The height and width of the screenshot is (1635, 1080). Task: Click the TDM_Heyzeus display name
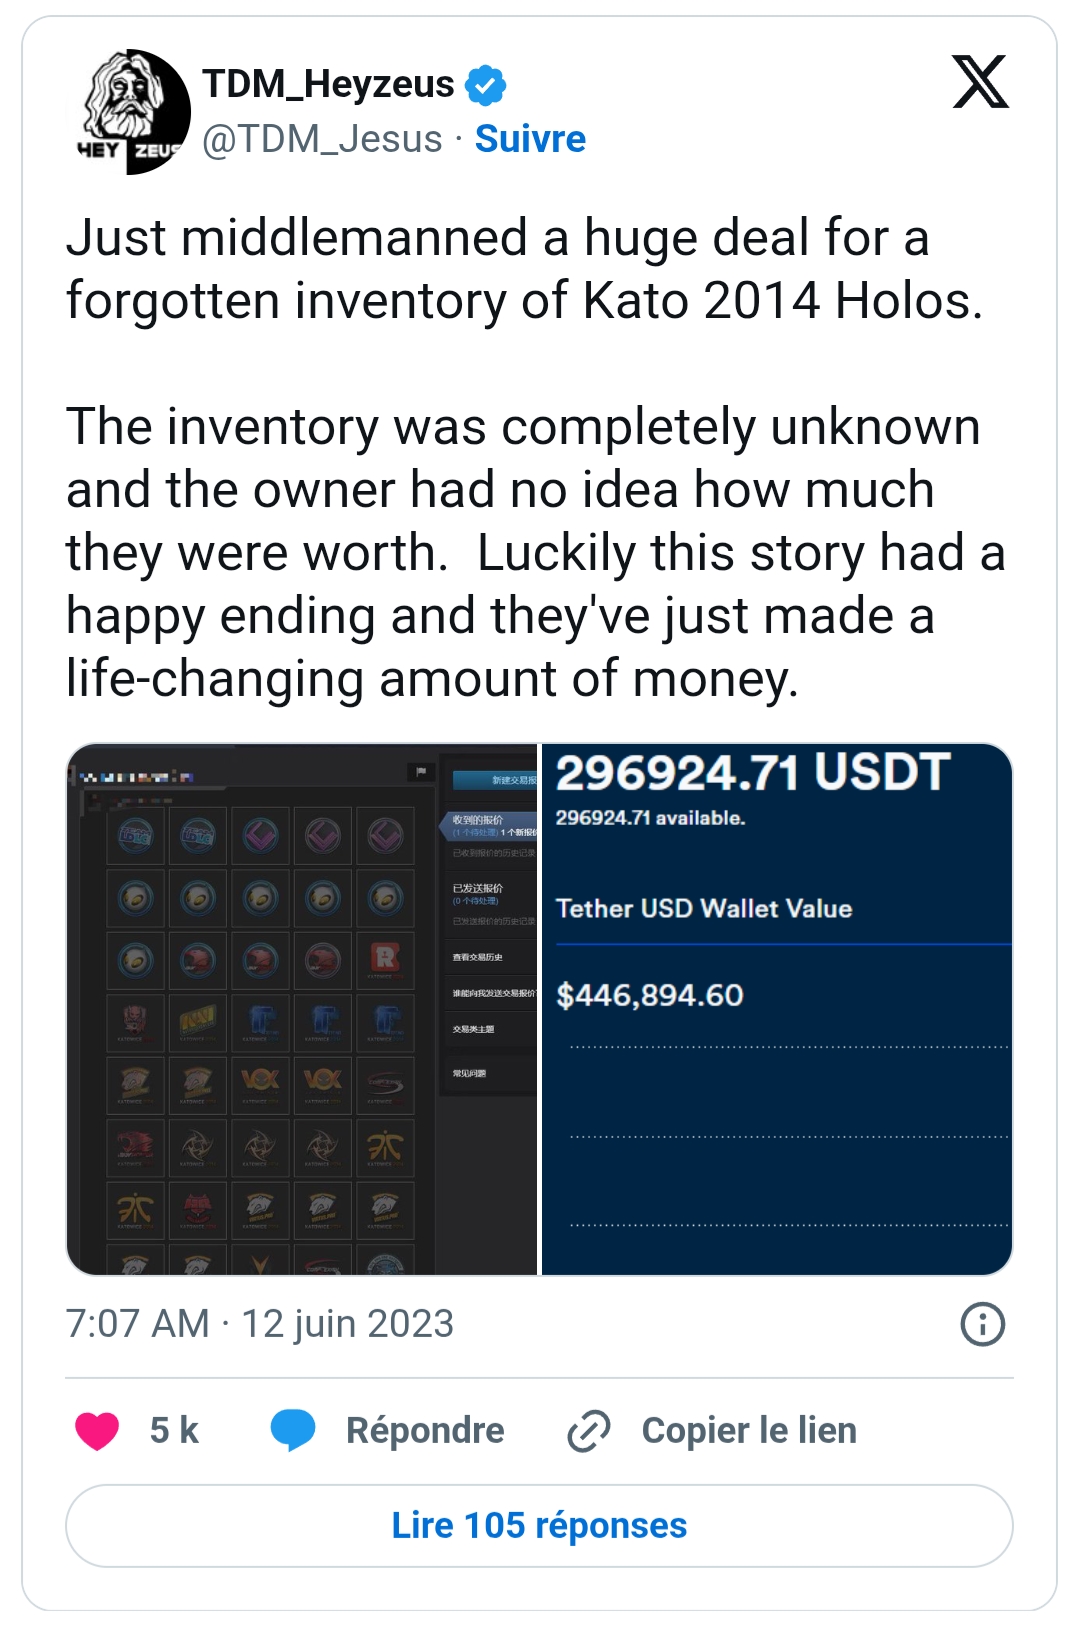coord(328,84)
